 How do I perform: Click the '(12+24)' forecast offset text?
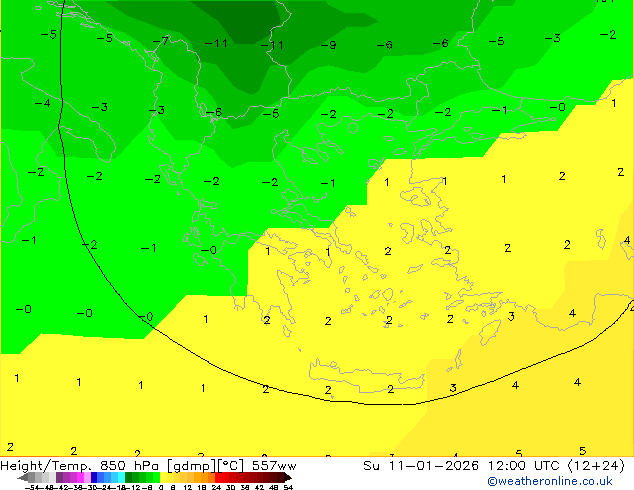tap(596, 466)
